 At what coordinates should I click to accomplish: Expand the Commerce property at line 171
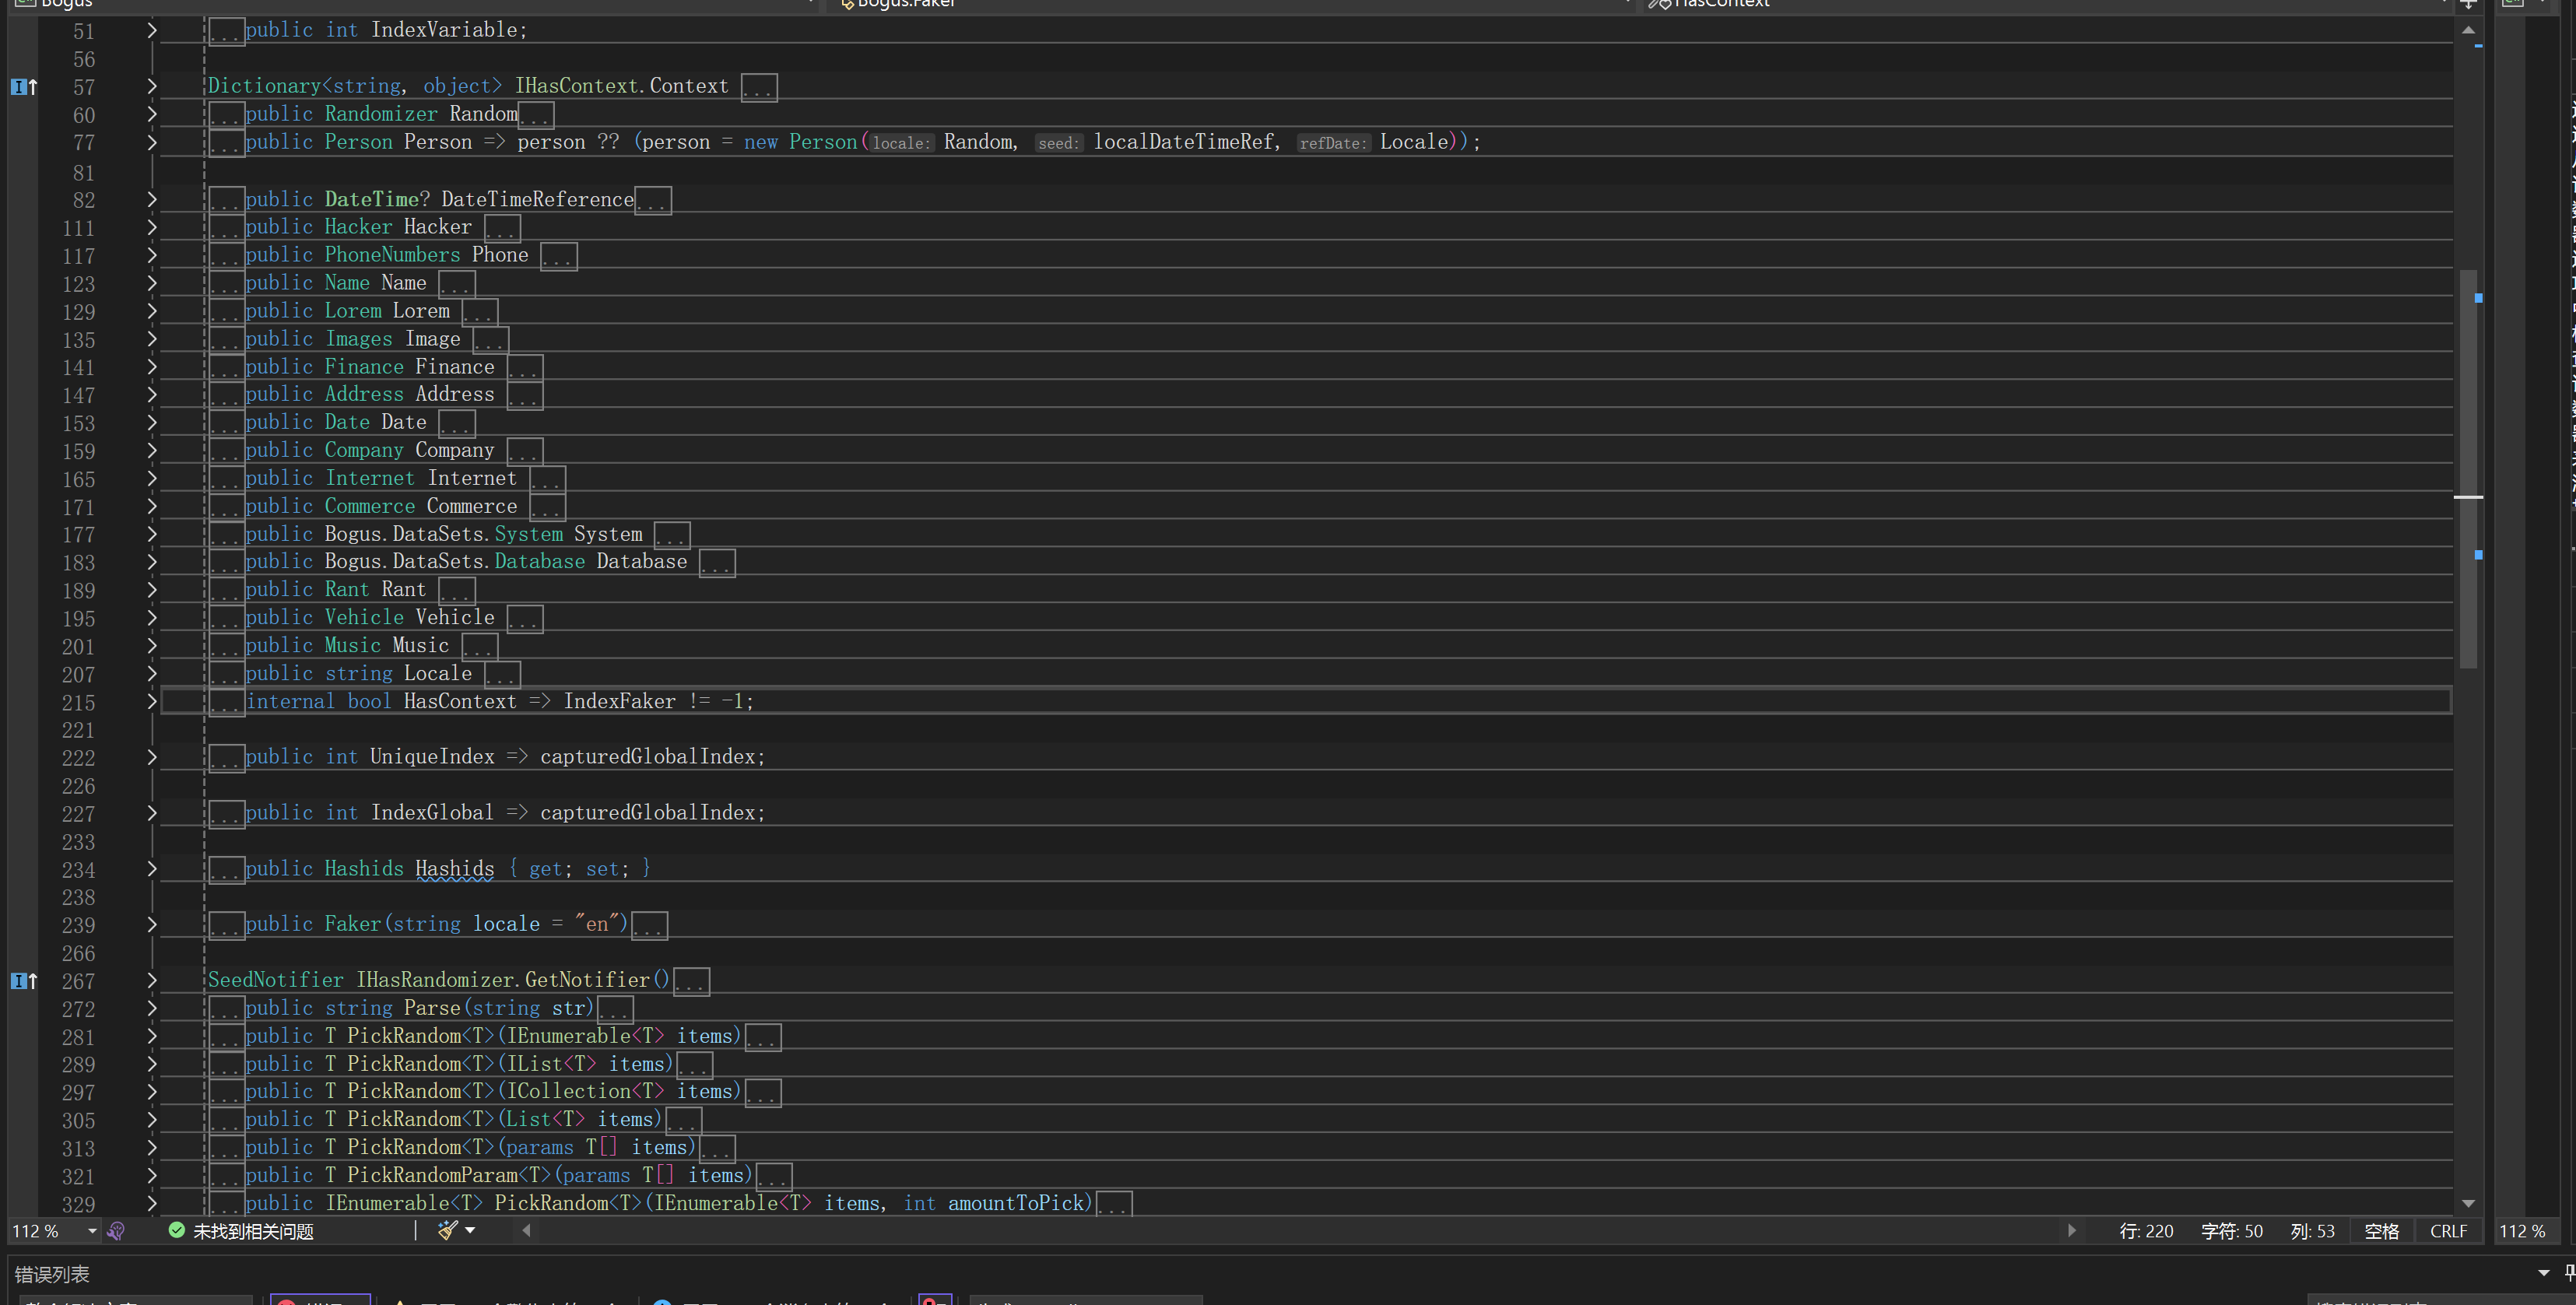pos(152,506)
